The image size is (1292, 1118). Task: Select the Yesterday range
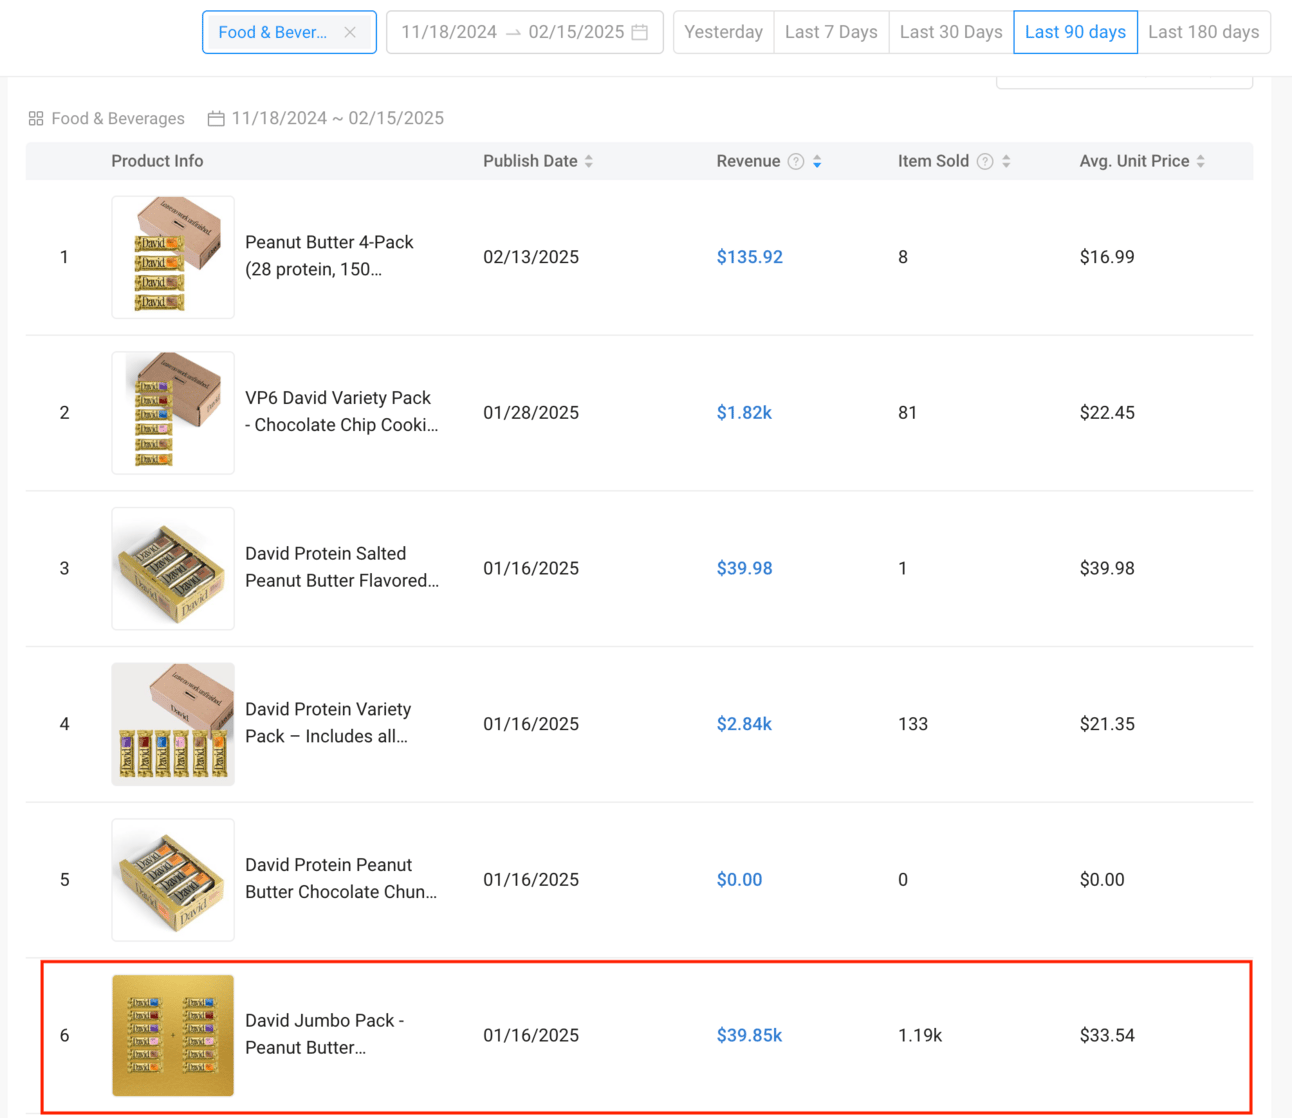(723, 32)
